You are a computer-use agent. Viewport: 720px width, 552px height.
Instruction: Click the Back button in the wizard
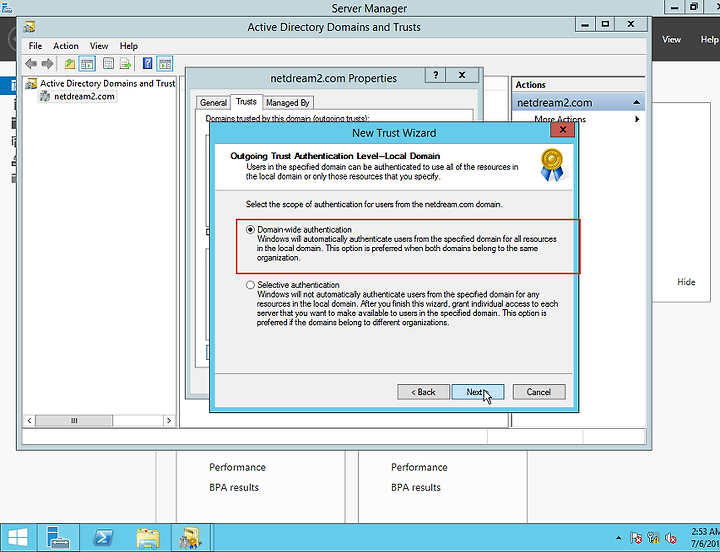tap(423, 392)
